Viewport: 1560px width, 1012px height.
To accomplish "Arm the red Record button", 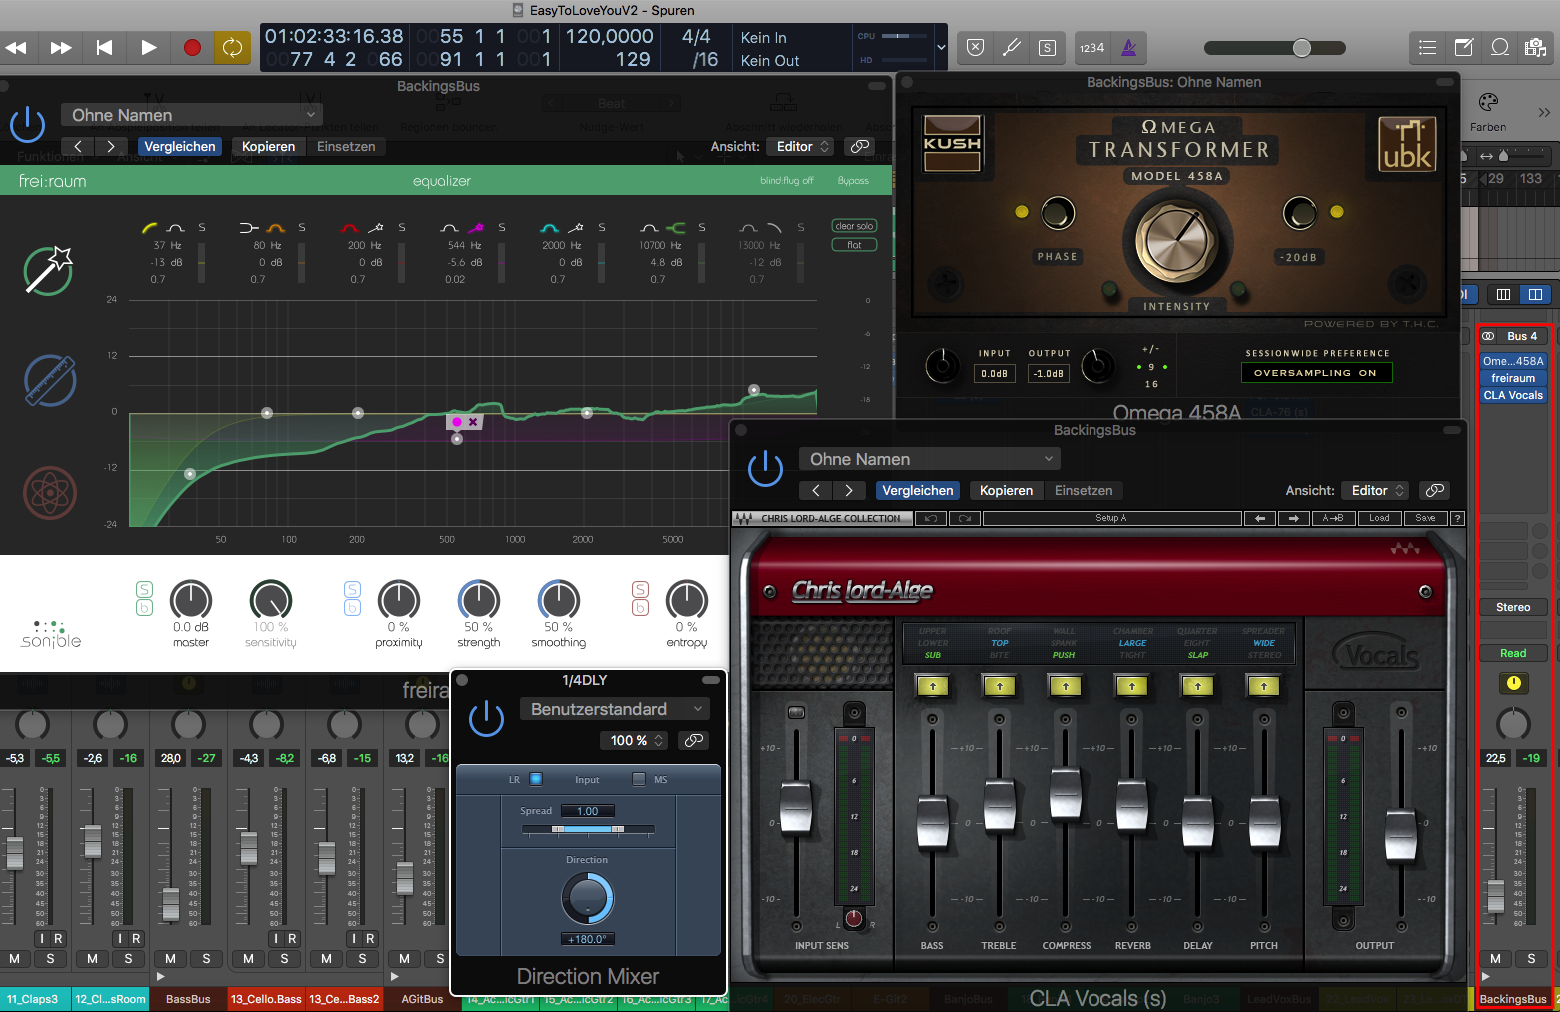I will click(x=192, y=47).
